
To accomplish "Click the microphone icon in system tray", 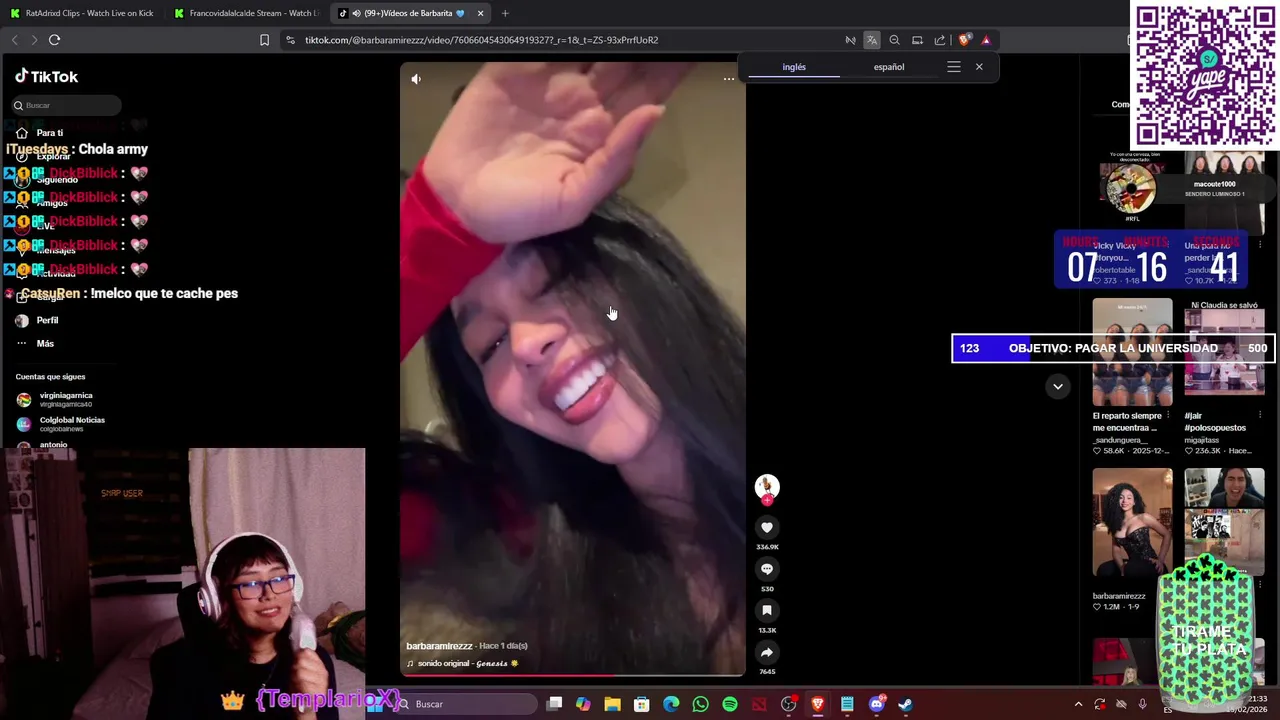I will [x=1143, y=704].
